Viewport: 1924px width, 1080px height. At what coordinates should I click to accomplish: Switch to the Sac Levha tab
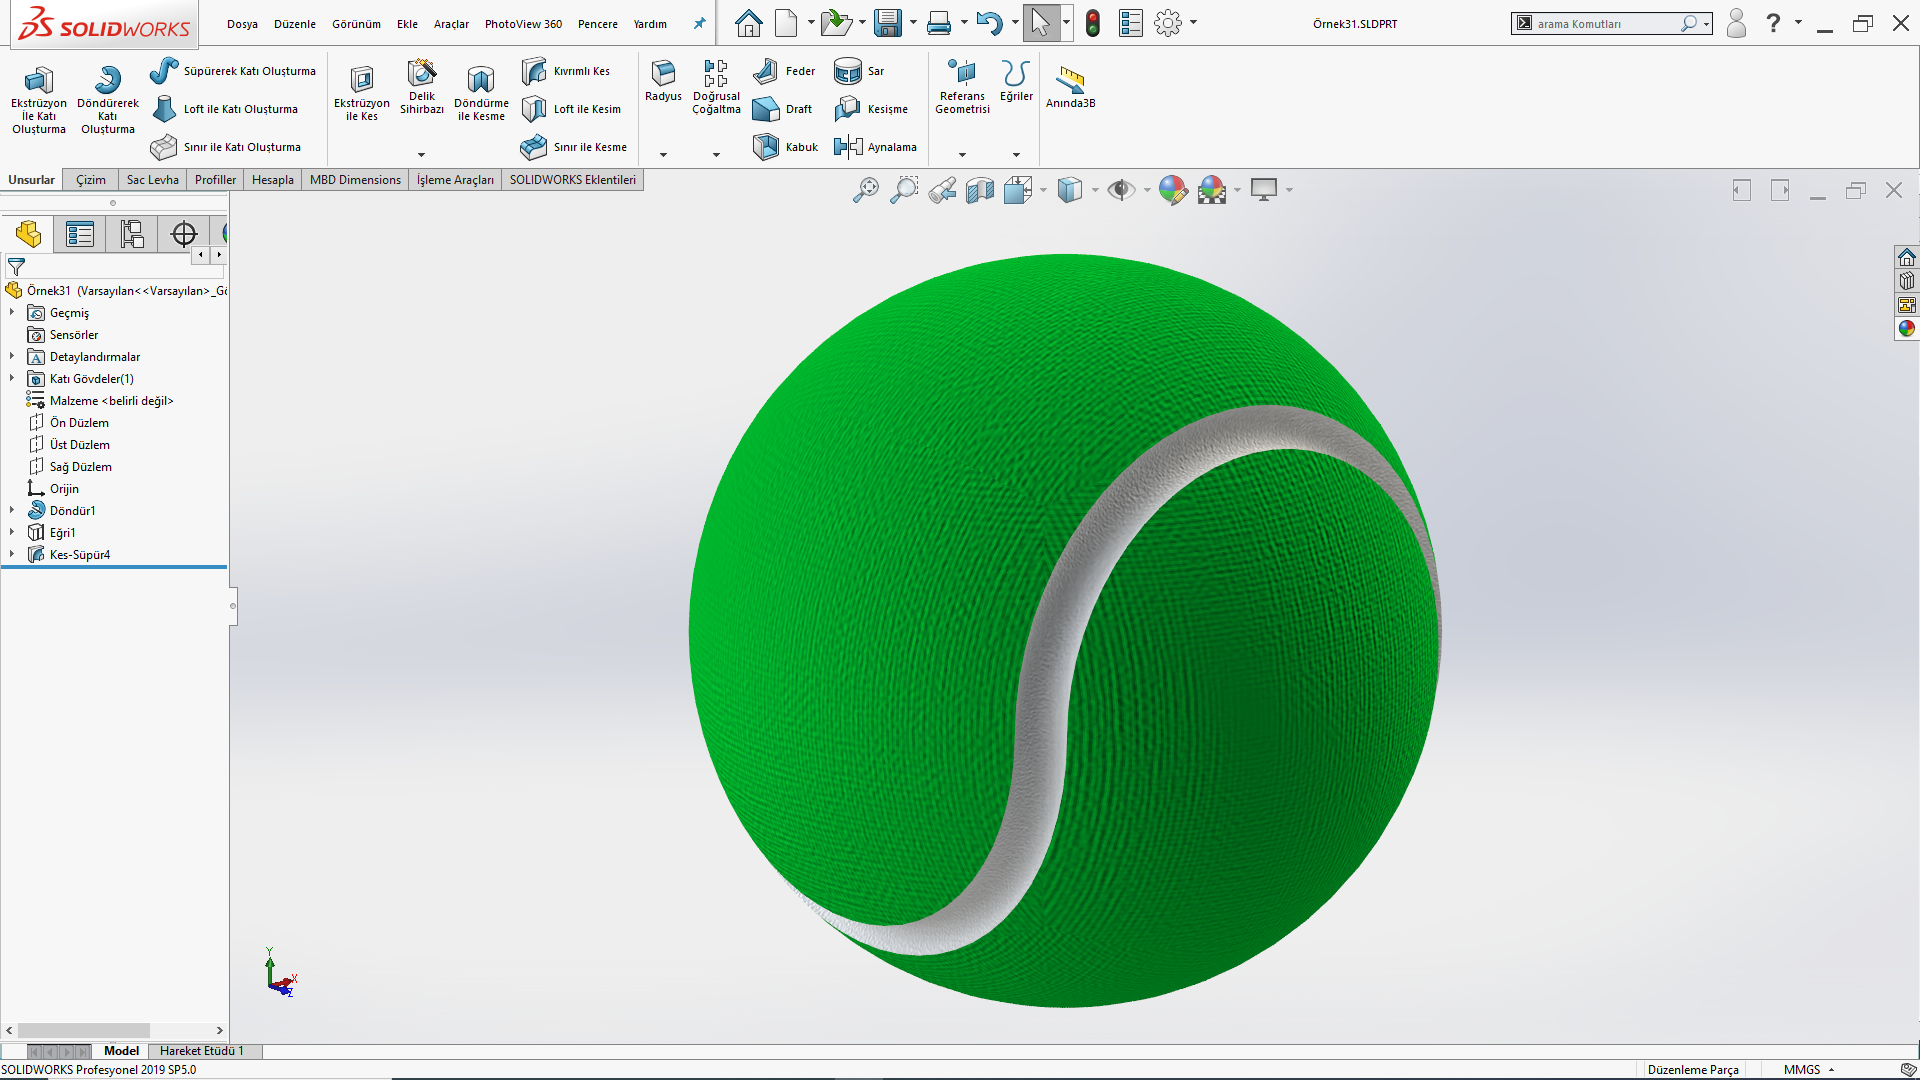point(153,180)
